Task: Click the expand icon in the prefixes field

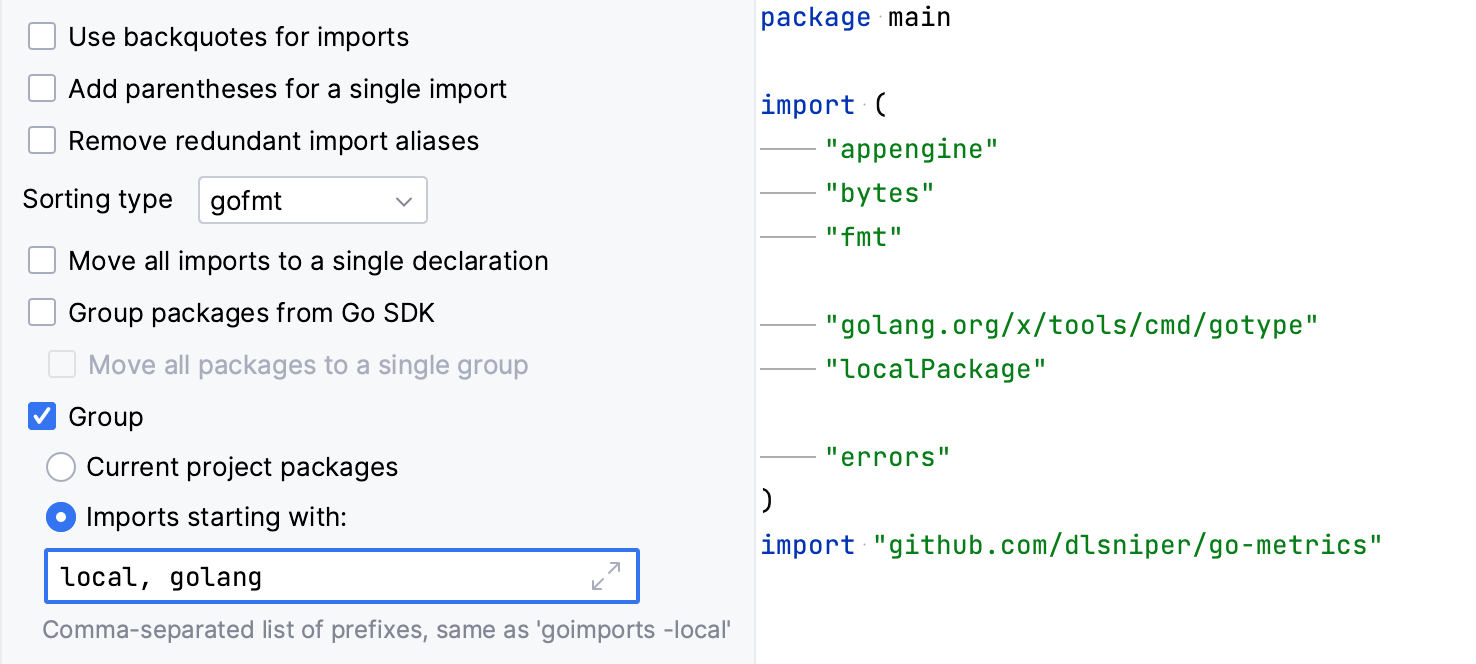Action: 606,576
